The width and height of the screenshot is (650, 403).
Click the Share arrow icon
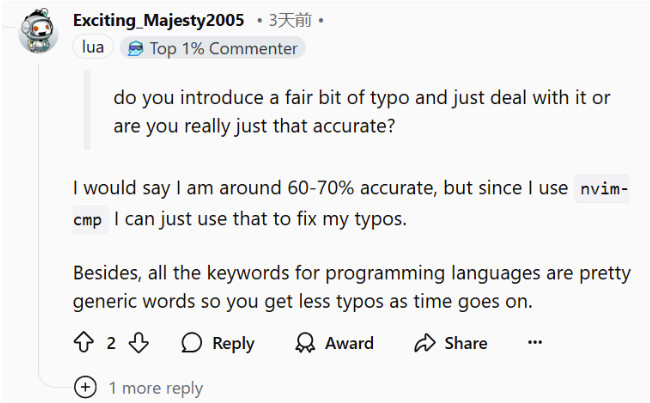click(x=425, y=343)
